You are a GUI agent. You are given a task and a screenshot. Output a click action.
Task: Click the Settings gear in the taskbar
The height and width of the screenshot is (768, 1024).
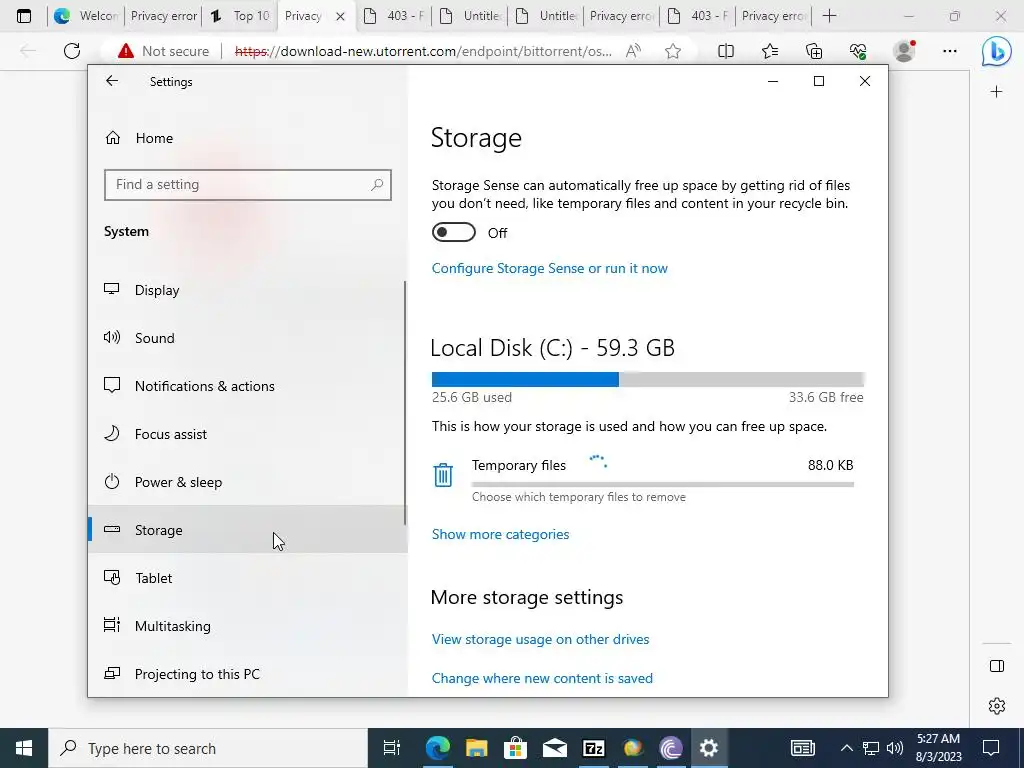(x=709, y=748)
